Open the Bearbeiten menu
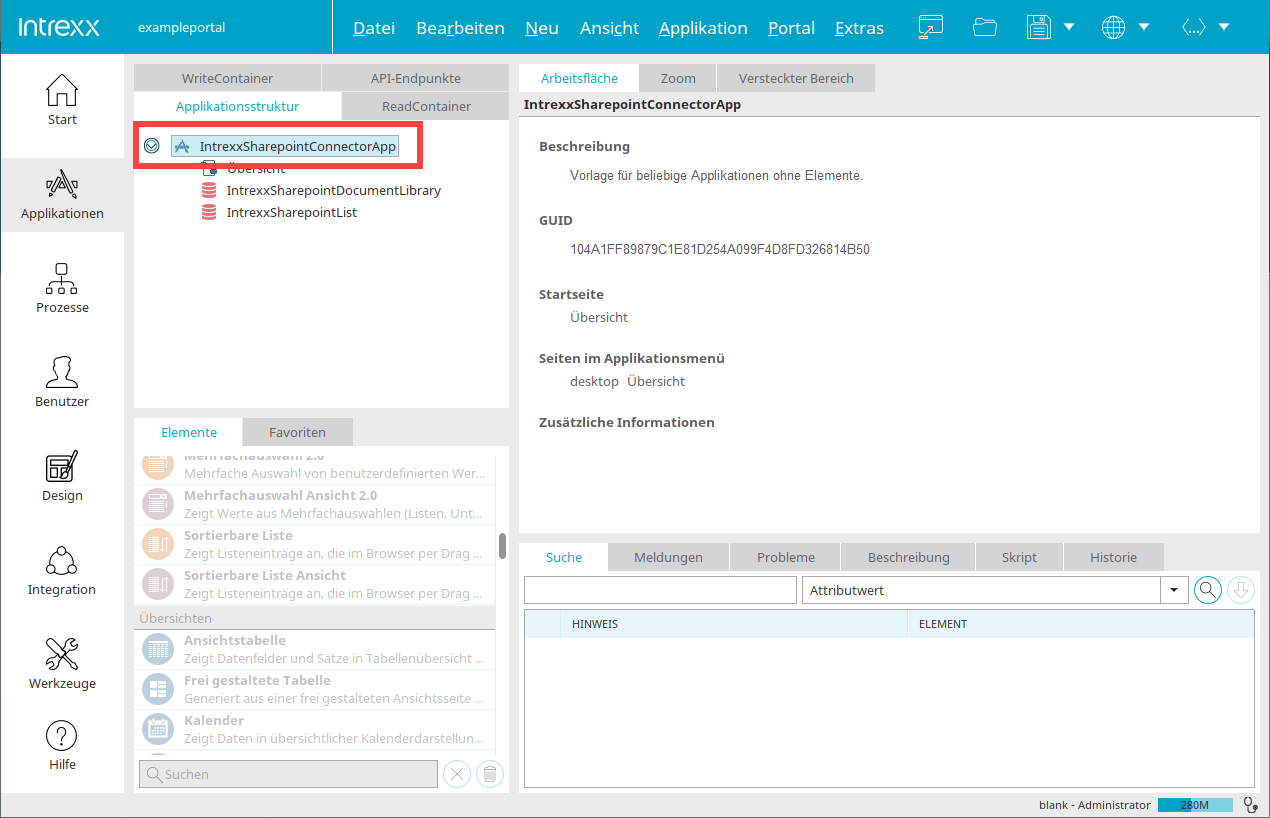 pos(460,28)
